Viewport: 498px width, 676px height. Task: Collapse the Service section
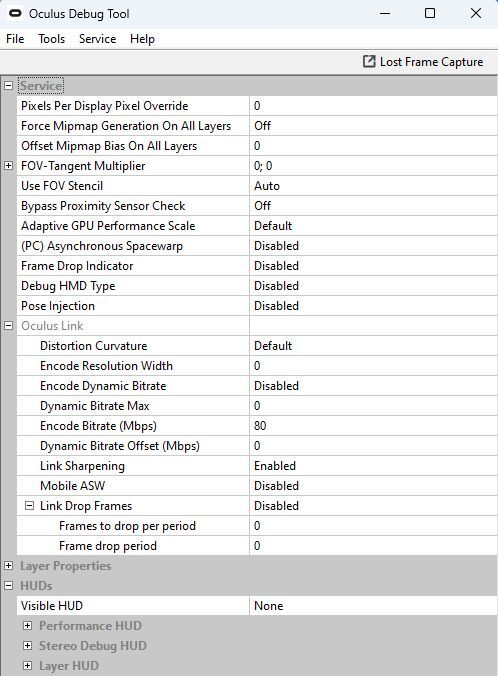pyautogui.click(x=8, y=85)
